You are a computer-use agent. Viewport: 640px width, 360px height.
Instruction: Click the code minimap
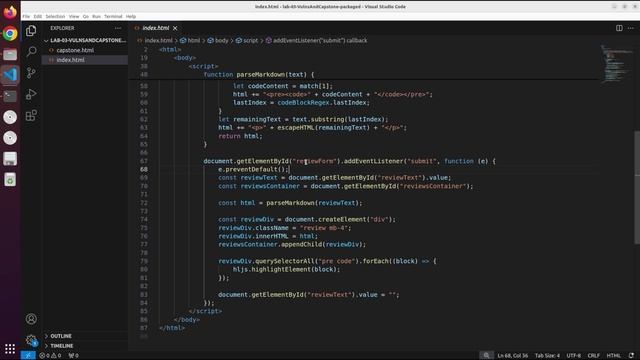[x=616, y=63]
